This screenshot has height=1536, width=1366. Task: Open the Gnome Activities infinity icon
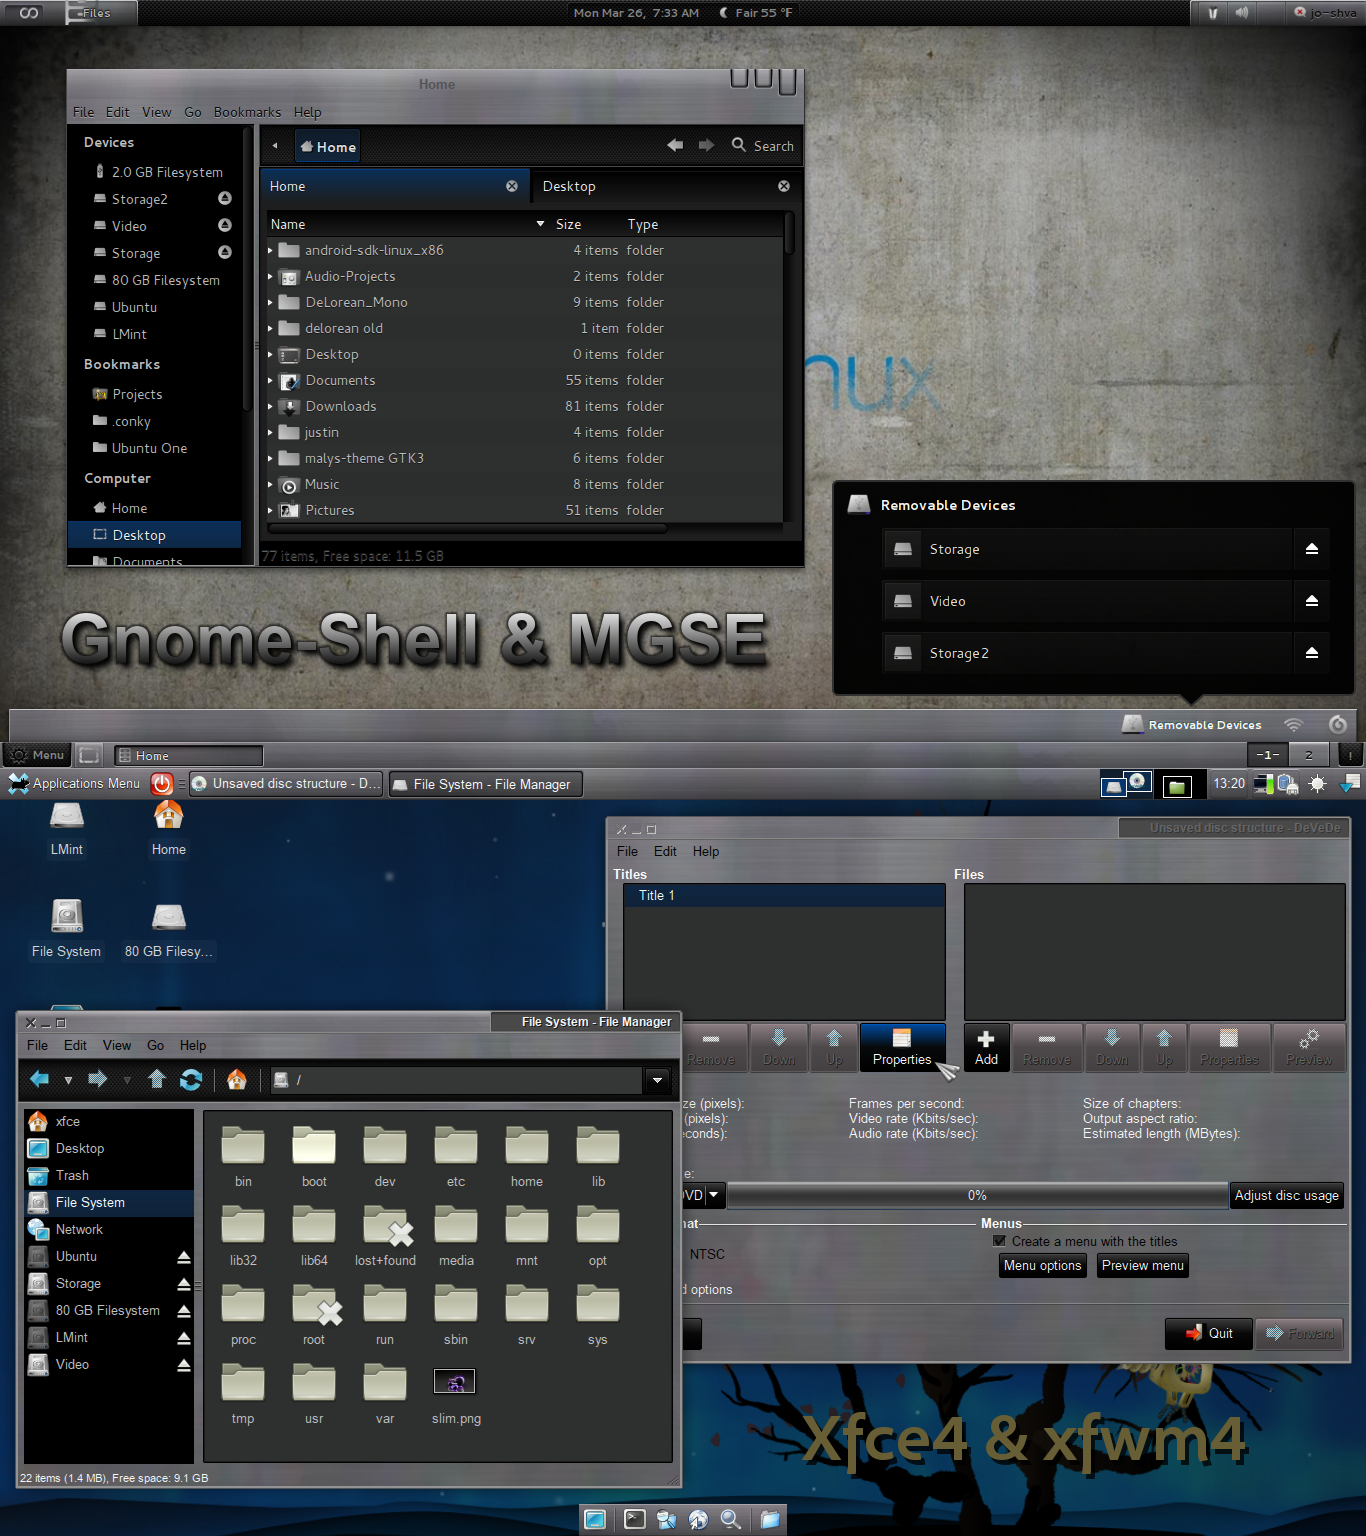point(29,13)
